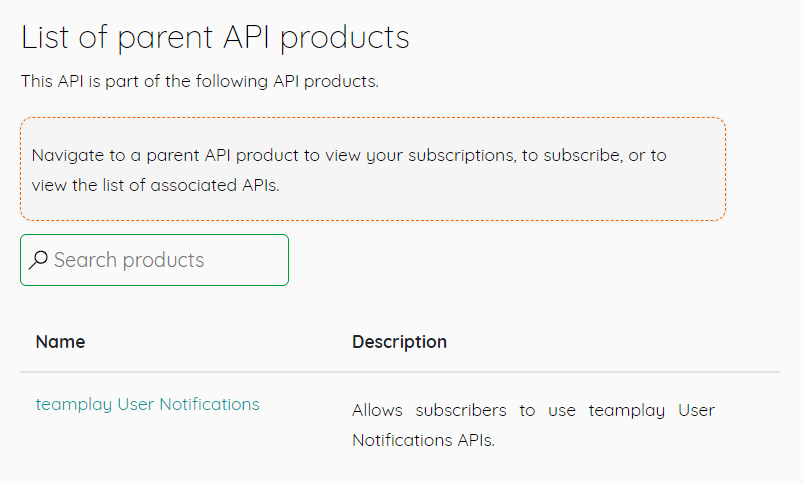
Task: Click the 'Navigate to a parent API product' notice line
Action: [349, 155]
